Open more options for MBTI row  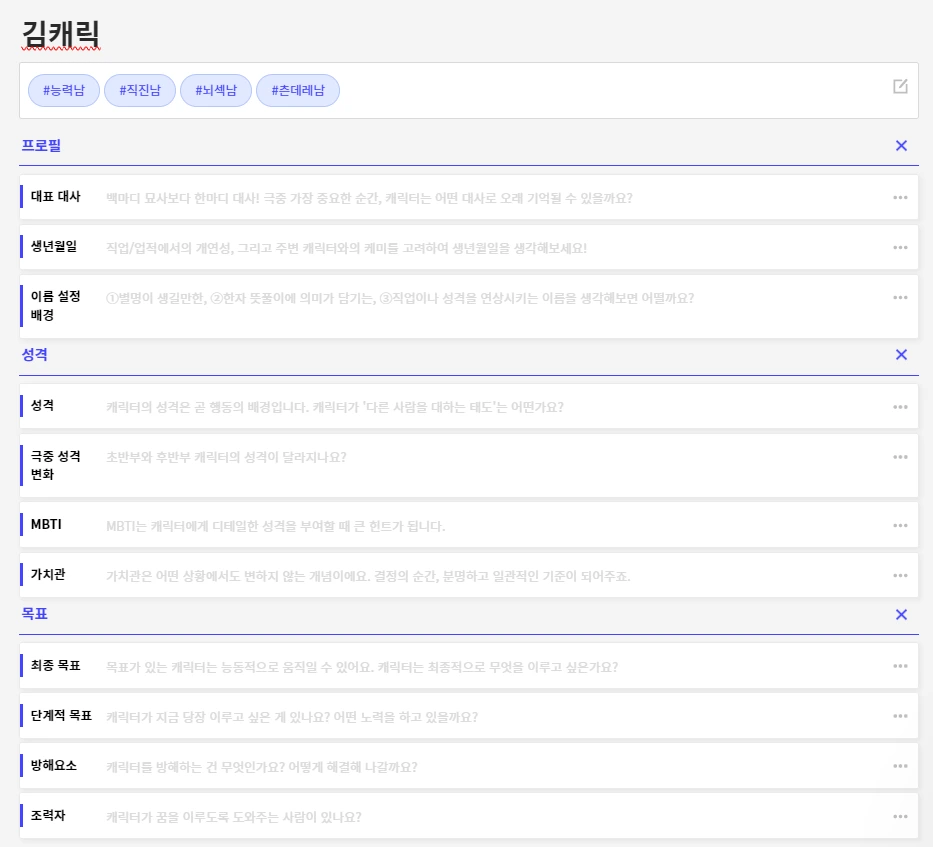pos(900,525)
